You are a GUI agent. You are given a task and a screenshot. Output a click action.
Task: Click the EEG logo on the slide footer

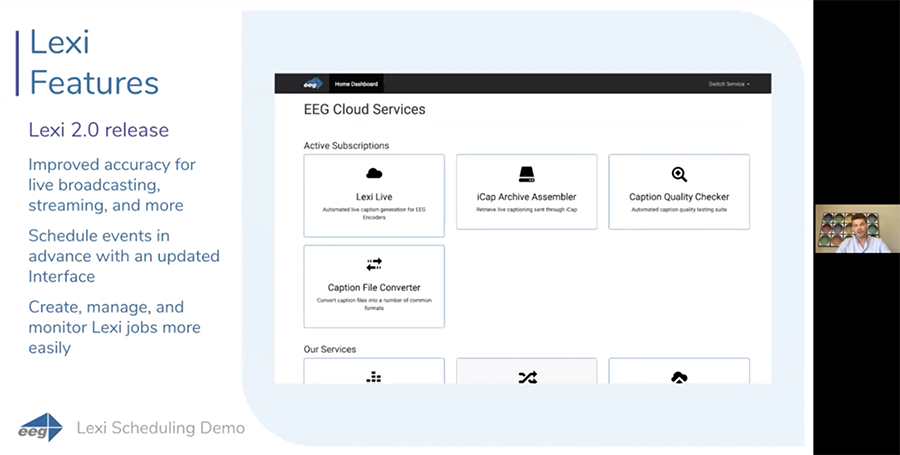coord(40,429)
